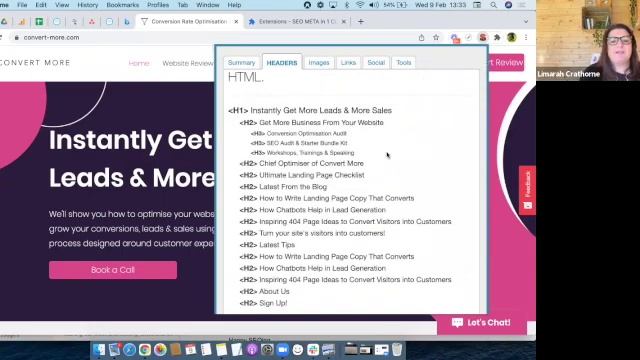640x360 pixels.
Task: Switch to the Images tab
Action: coord(319,62)
